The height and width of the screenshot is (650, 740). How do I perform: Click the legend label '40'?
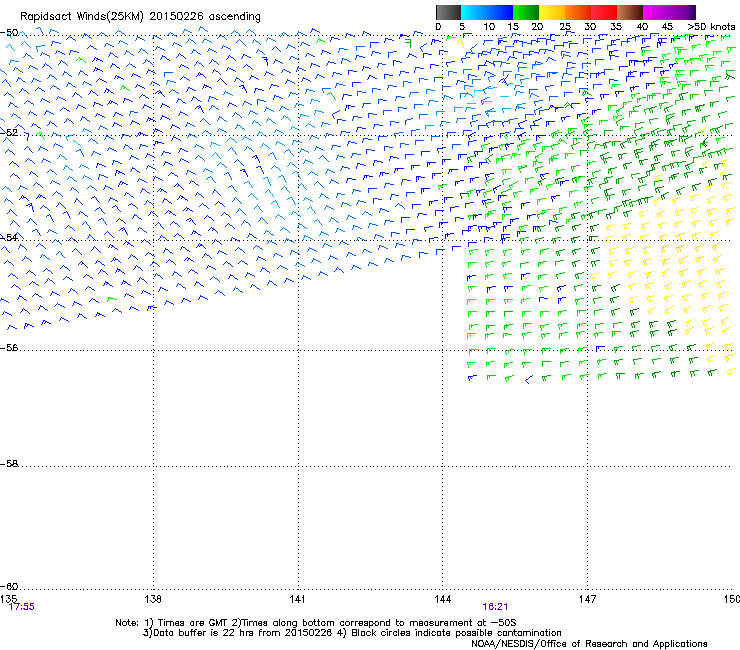point(642,27)
